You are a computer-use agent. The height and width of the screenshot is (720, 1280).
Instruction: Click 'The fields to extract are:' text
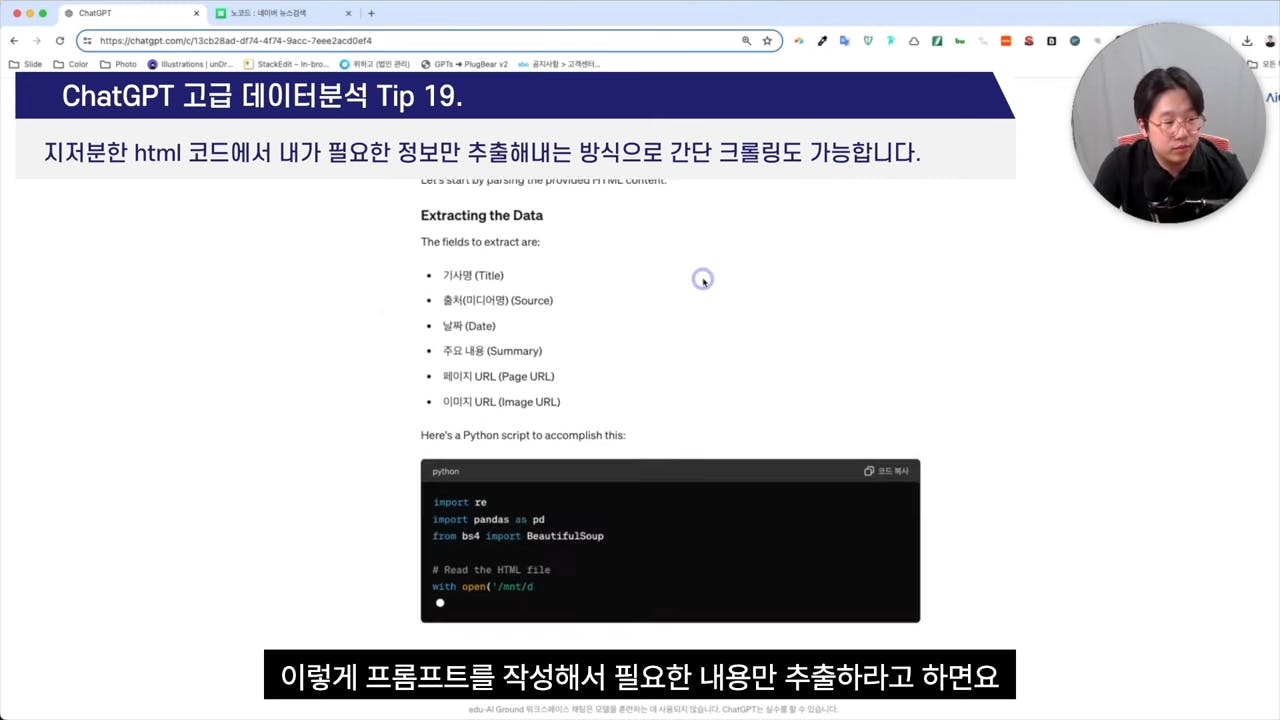click(x=480, y=242)
